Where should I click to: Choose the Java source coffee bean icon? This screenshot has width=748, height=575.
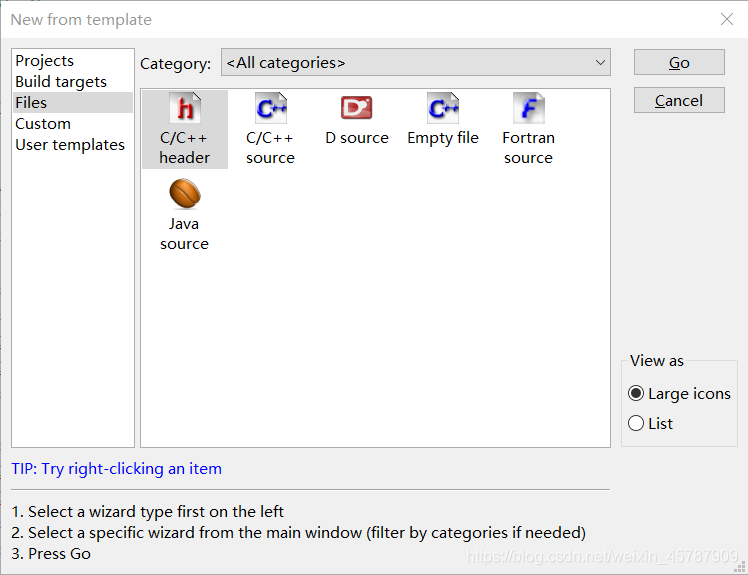click(184, 193)
